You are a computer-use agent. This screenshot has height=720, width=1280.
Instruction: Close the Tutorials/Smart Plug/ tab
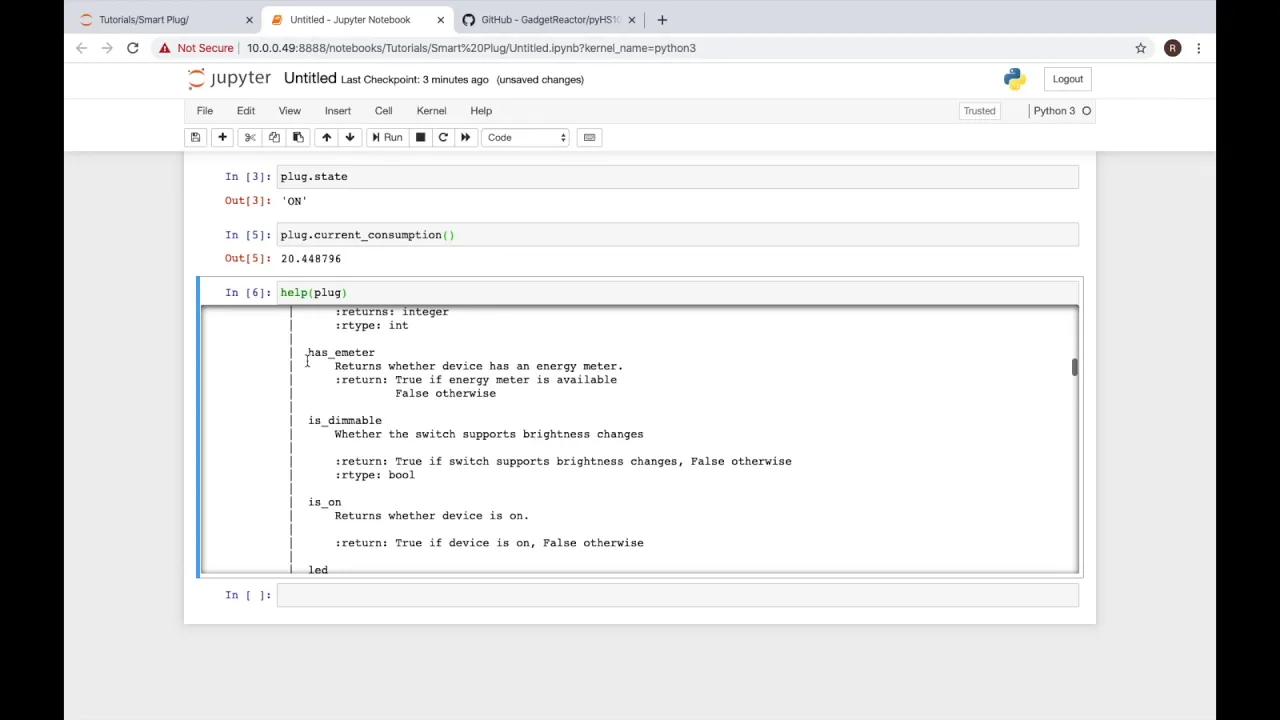(249, 20)
